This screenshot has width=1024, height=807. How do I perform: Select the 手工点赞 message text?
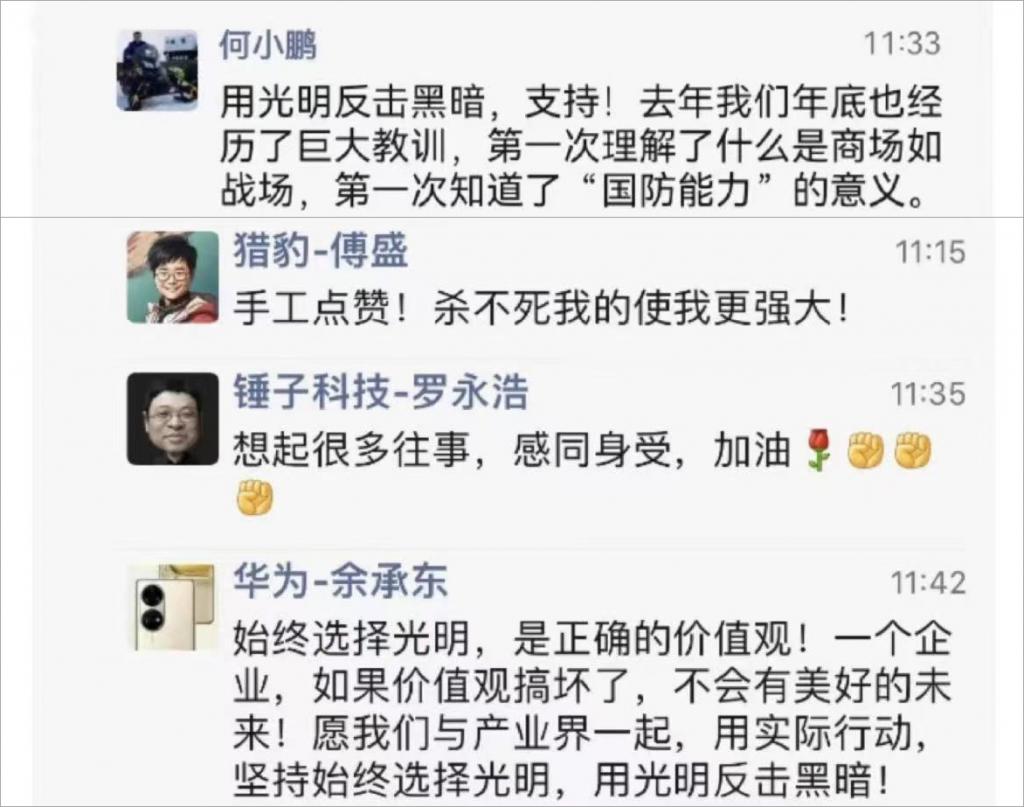point(542,308)
